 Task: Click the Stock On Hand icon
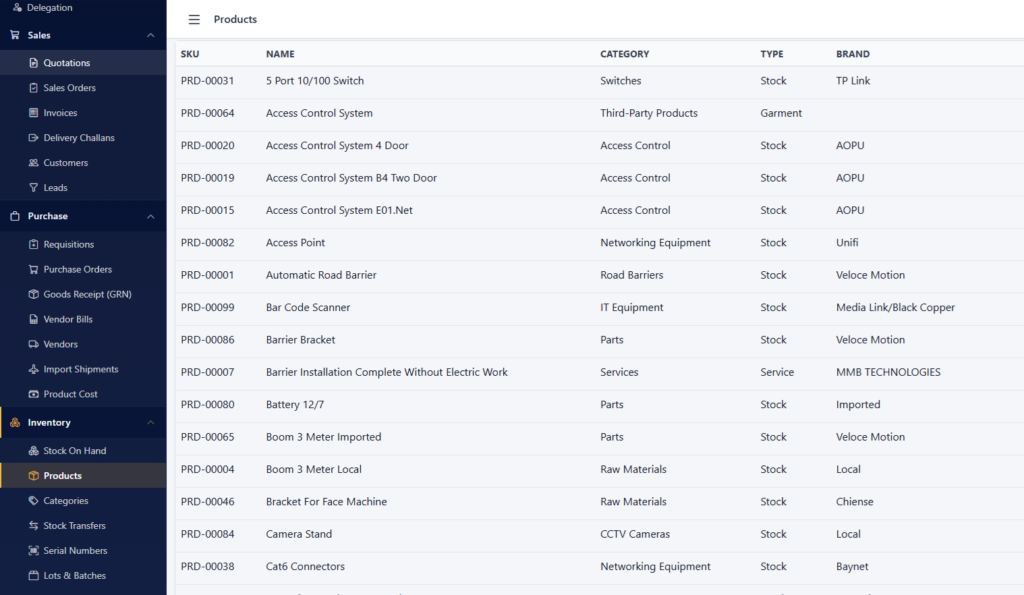click(33, 451)
